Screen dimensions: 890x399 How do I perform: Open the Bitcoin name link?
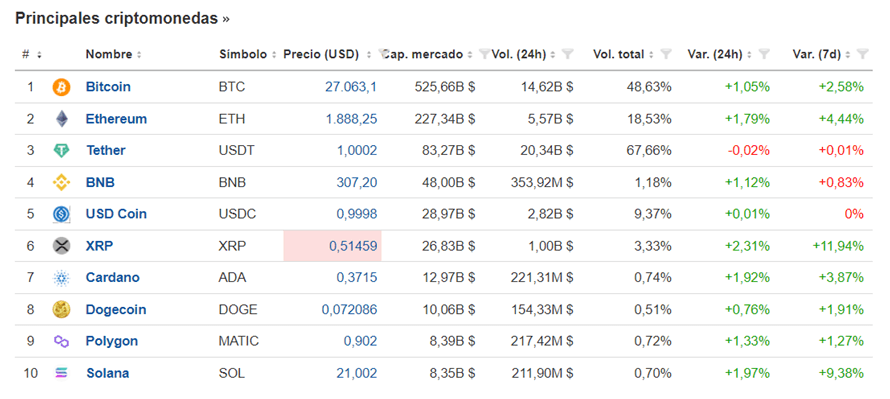(108, 87)
